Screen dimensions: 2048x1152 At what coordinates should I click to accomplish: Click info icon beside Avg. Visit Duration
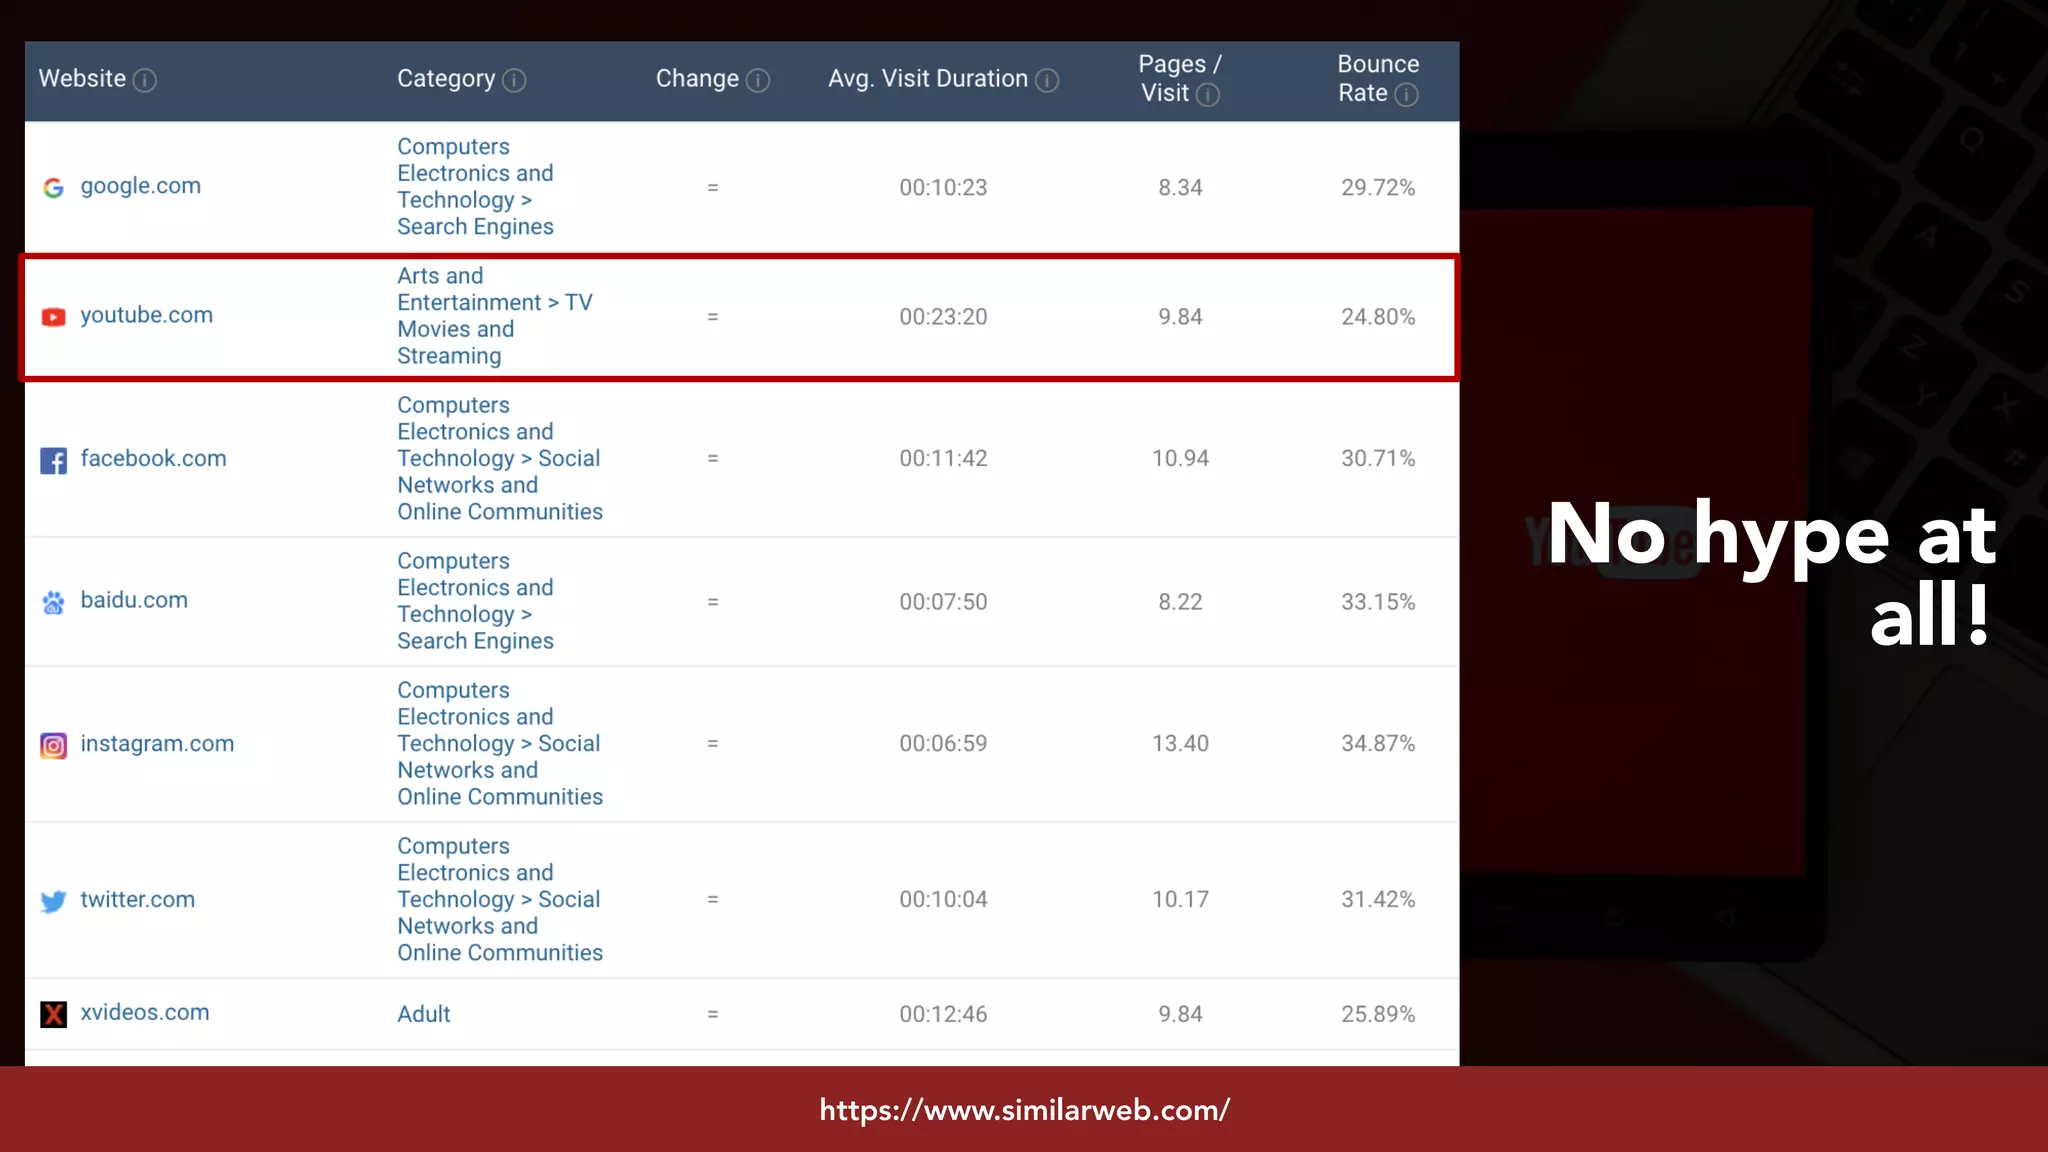click(x=1047, y=80)
